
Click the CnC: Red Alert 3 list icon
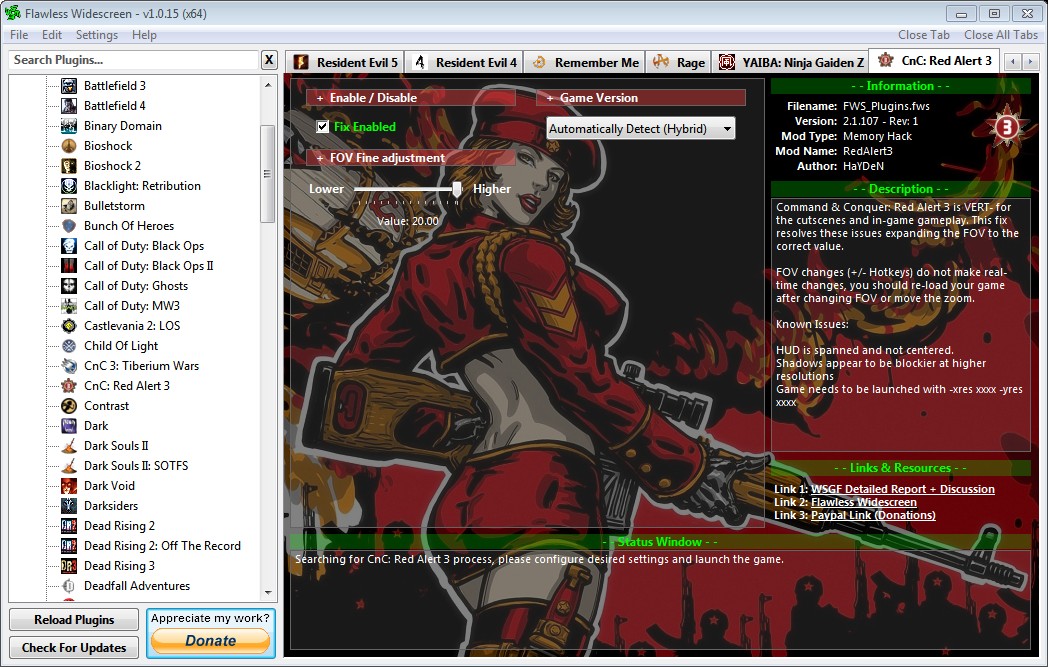pos(69,386)
